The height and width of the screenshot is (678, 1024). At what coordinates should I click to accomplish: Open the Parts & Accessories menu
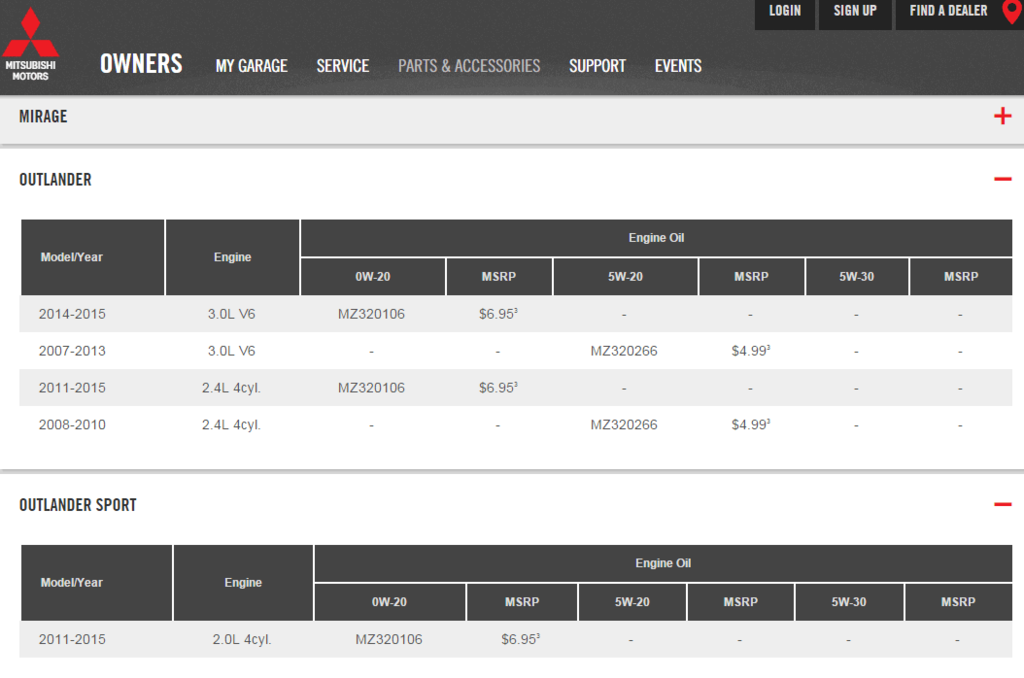pos(469,66)
